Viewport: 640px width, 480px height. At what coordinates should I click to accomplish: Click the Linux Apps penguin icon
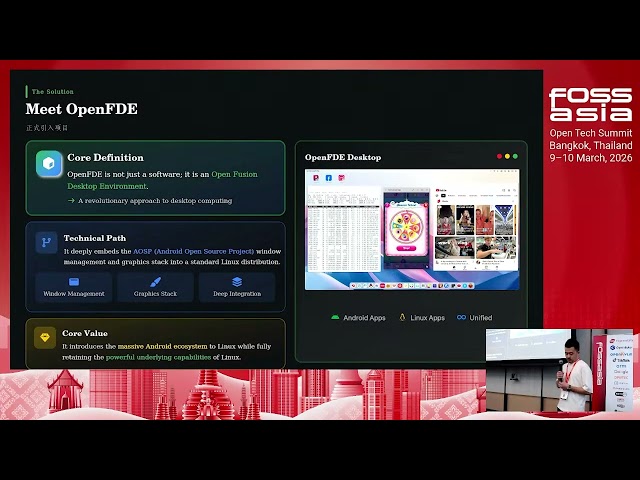point(402,317)
